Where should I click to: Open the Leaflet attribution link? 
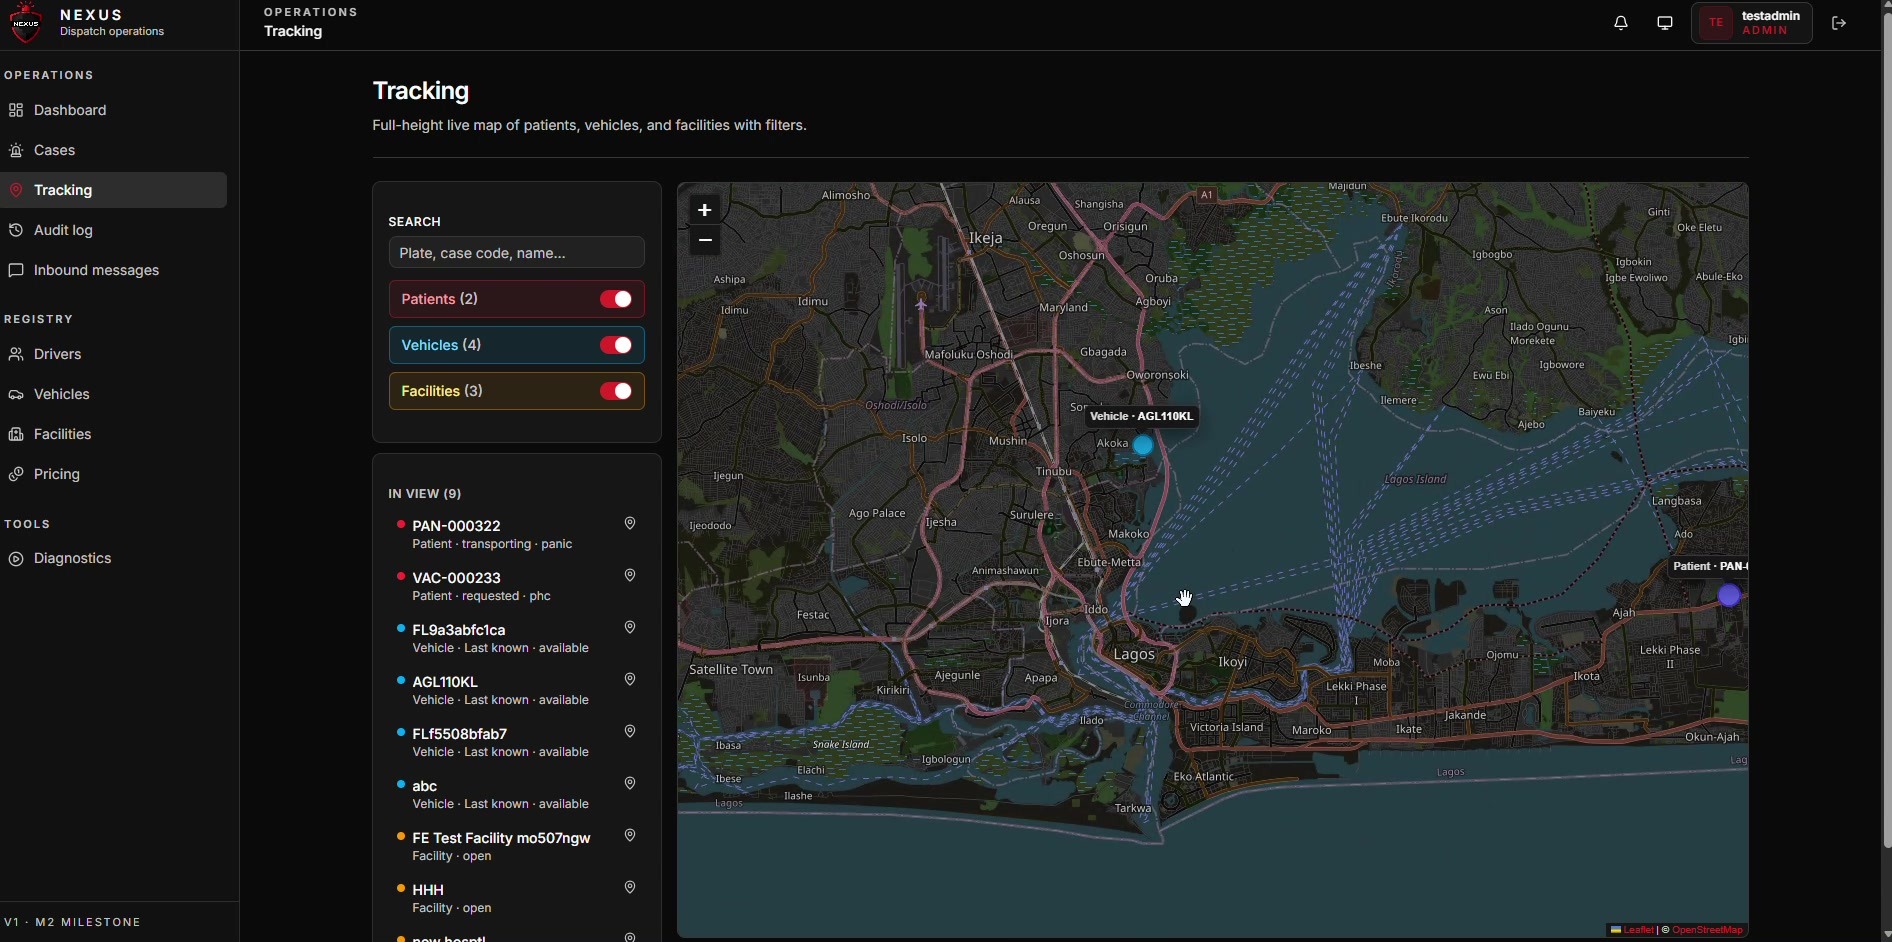click(1632, 930)
